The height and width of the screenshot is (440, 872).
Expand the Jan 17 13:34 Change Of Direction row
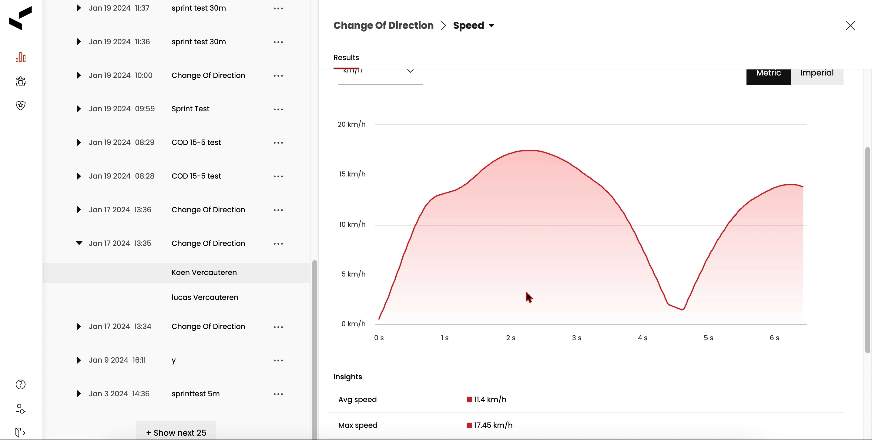pyautogui.click(x=78, y=327)
